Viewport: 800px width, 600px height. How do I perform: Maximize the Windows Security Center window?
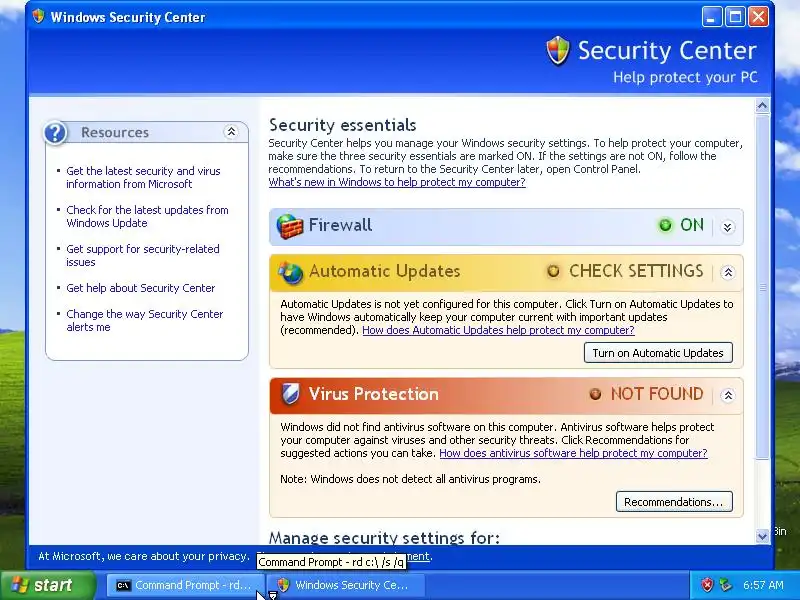(x=735, y=17)
